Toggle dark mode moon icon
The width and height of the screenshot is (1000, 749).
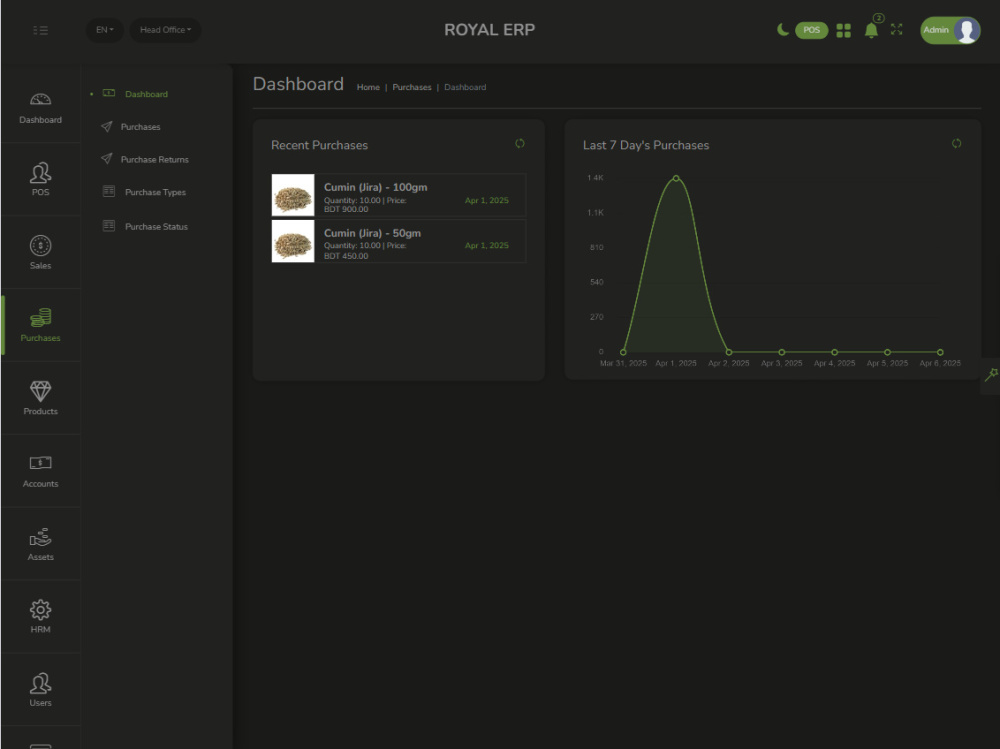(783, 29)
